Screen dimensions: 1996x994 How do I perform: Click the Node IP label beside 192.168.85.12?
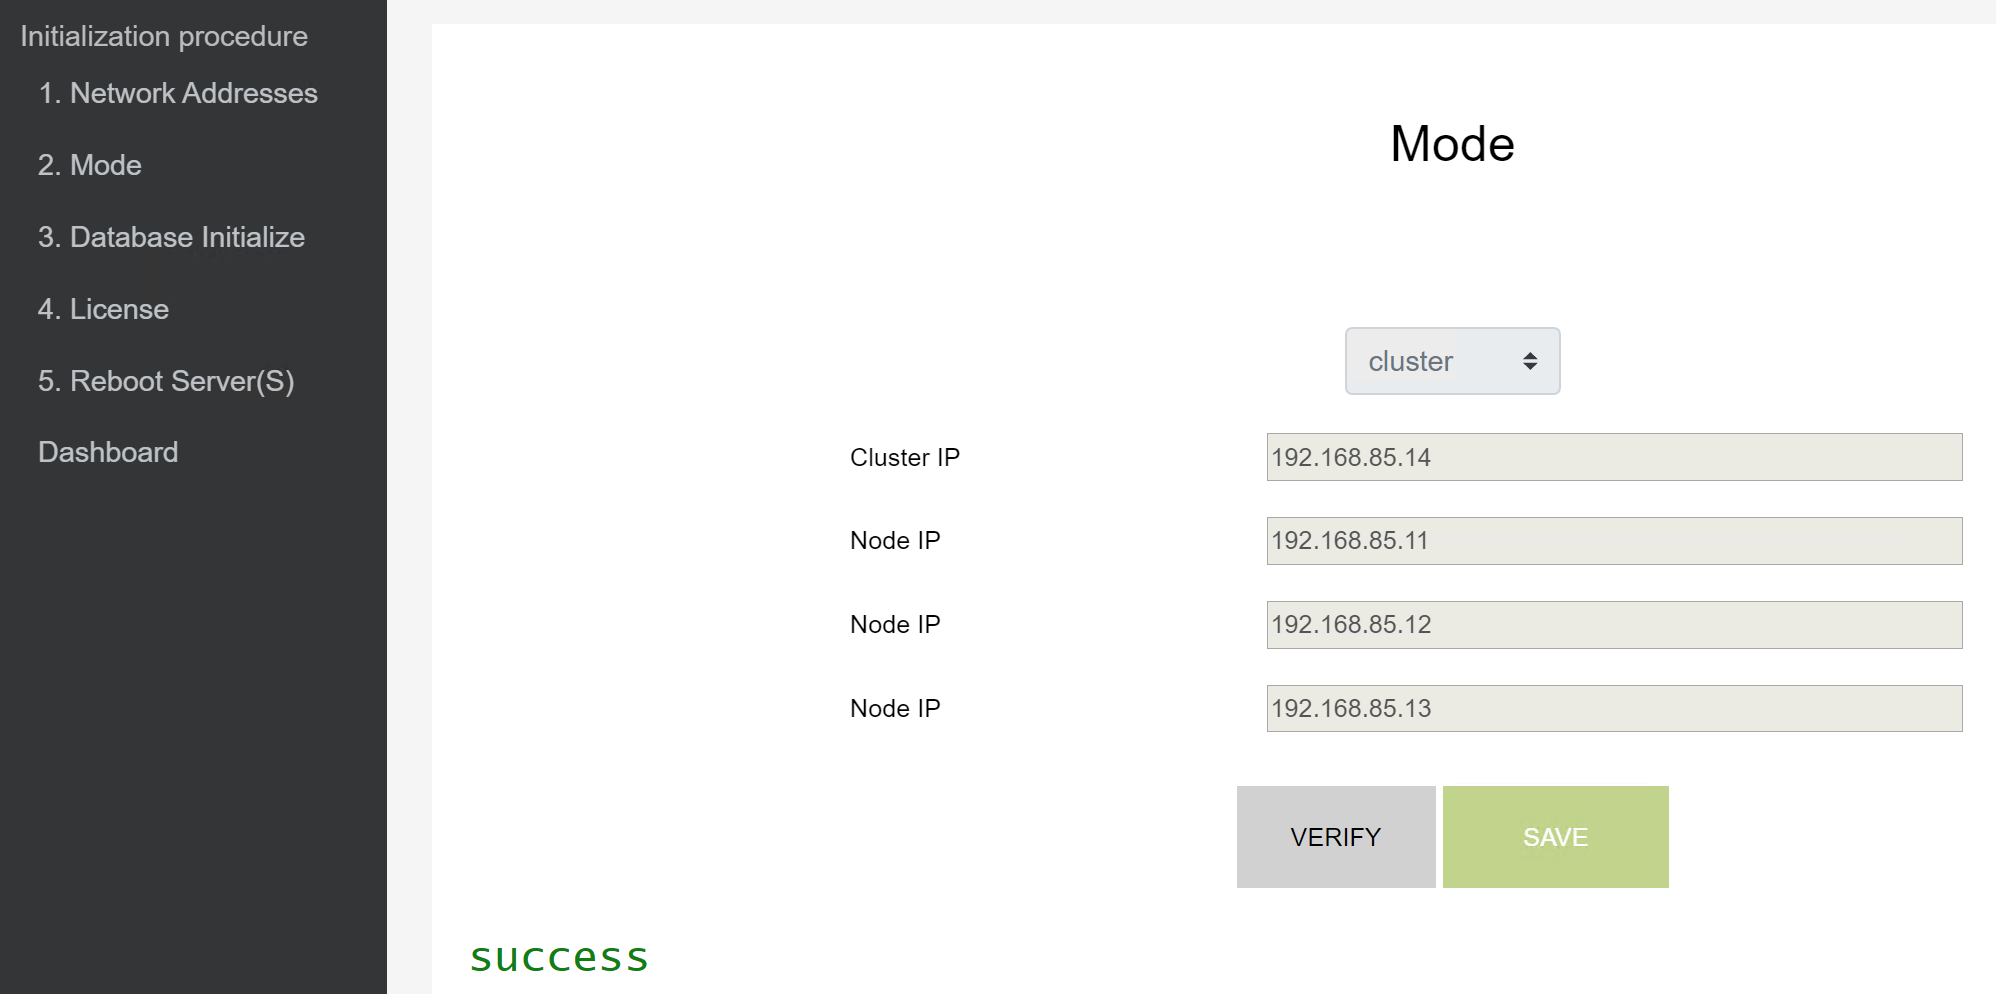(895, 625)
